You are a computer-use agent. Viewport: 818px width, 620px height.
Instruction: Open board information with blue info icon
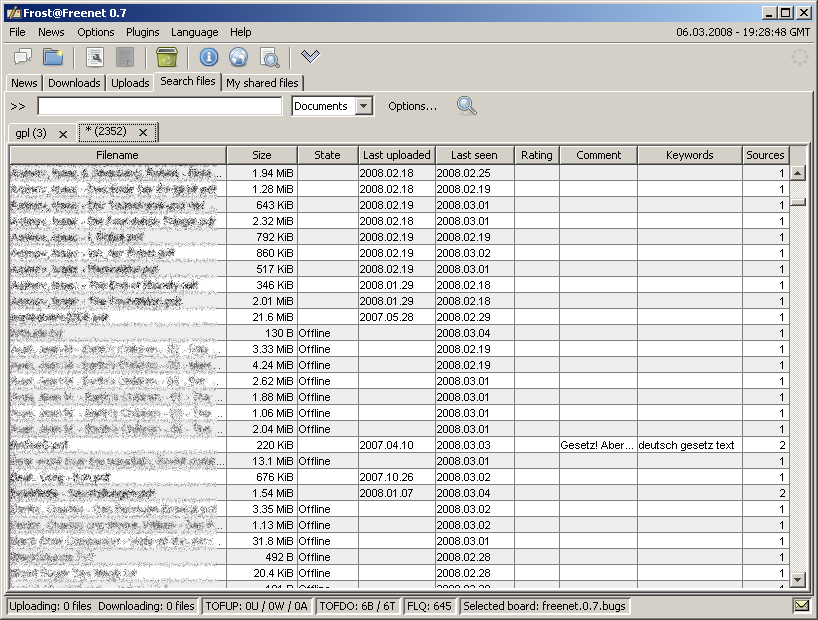pos(209,57)
